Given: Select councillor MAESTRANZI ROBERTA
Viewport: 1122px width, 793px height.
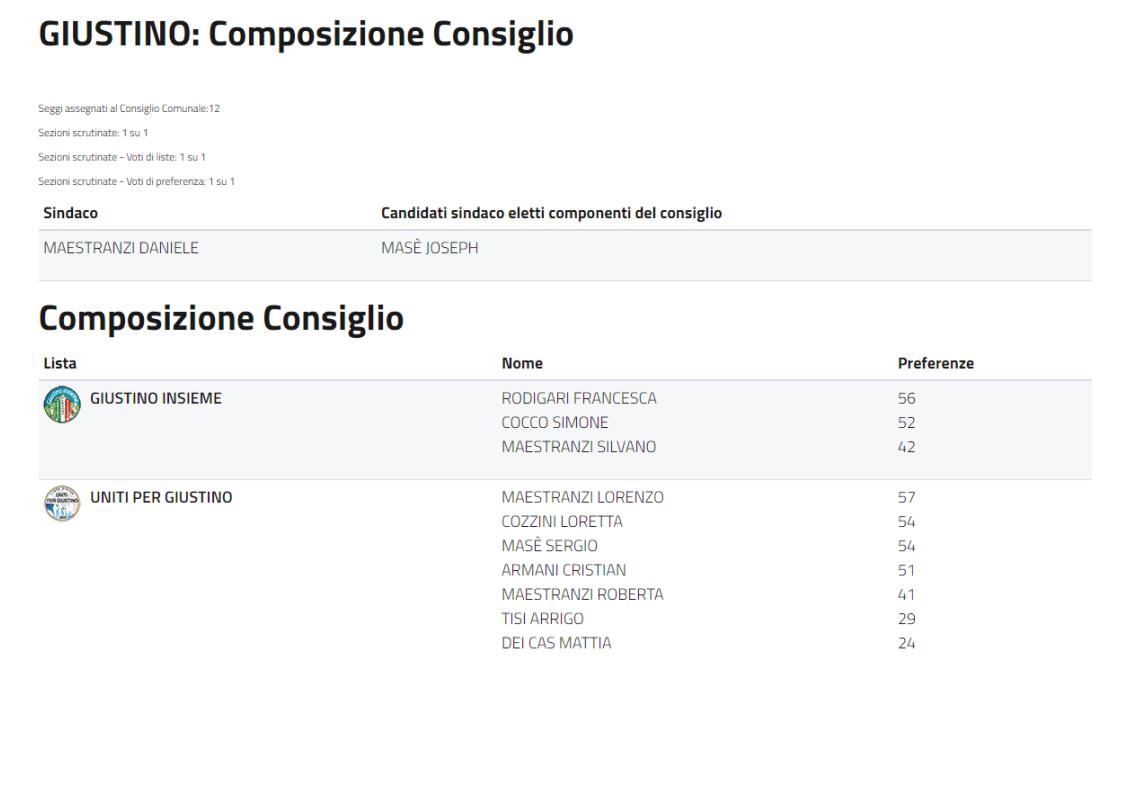Looking at the screenshot, I should coord(582,595).
